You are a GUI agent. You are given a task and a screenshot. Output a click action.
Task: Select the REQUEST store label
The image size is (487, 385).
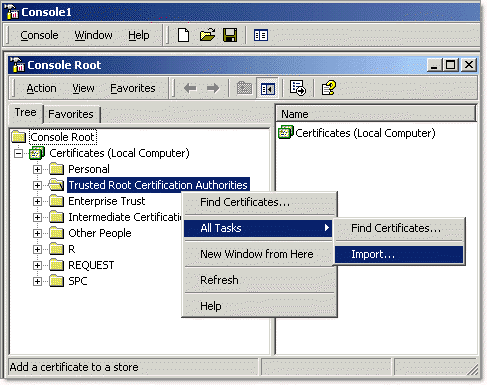91,265
